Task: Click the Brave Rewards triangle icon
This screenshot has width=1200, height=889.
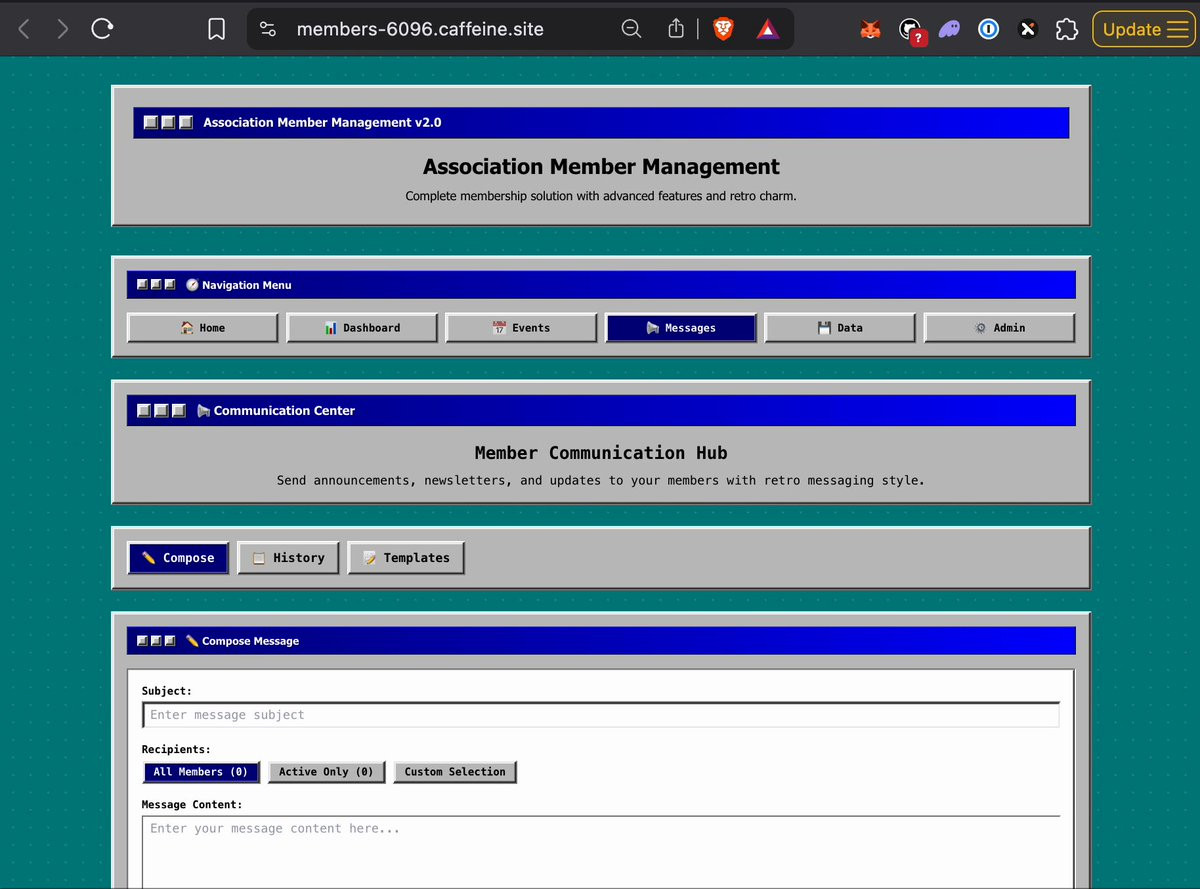Action: (x=767, y=29)
